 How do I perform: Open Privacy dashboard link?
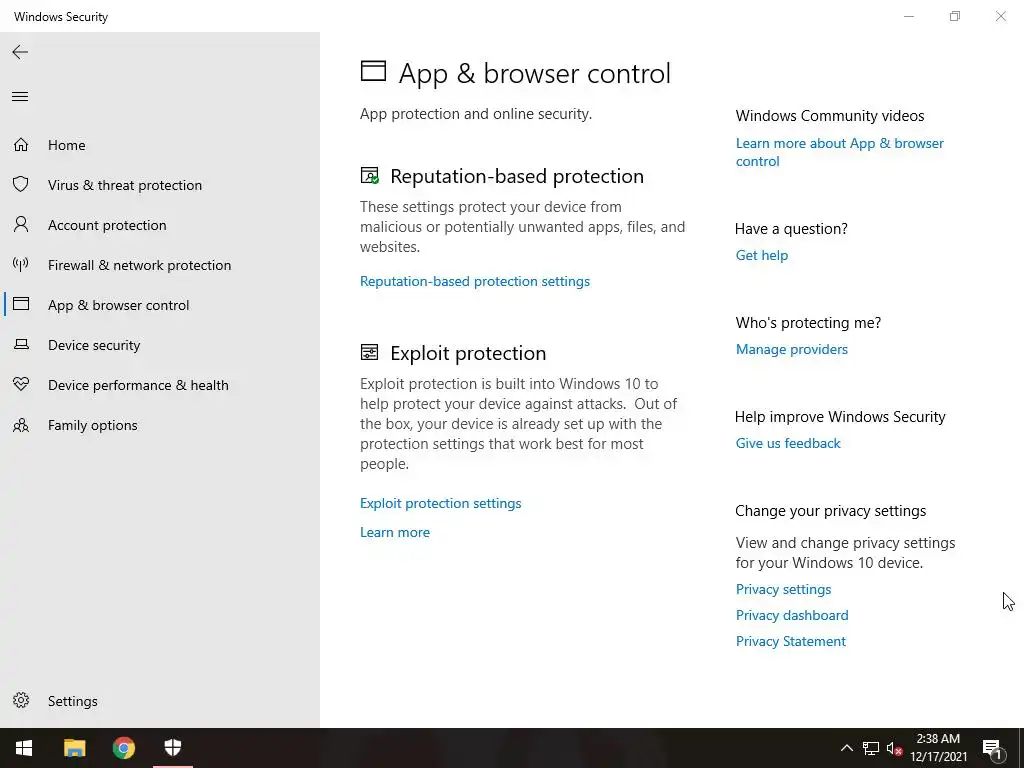point(792,615)
